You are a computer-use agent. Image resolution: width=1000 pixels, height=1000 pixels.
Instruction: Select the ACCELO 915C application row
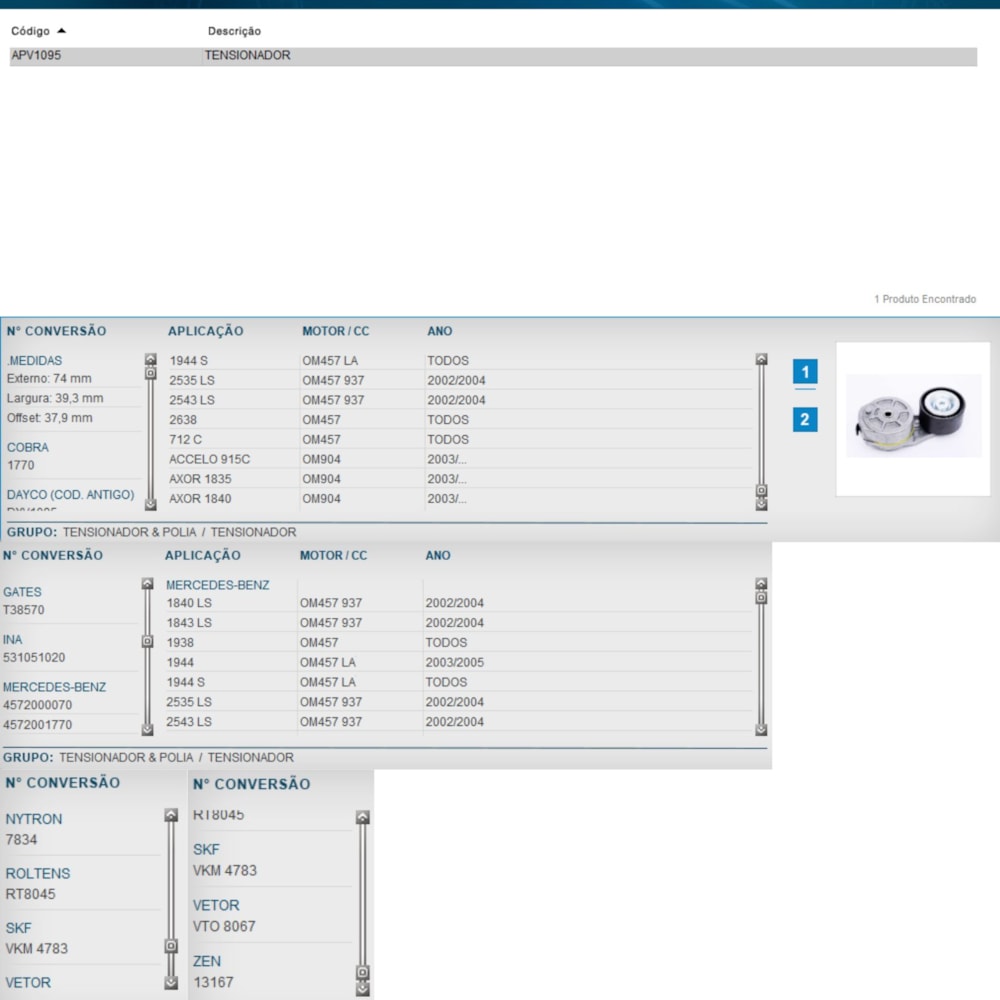click(x=459, y=459)
